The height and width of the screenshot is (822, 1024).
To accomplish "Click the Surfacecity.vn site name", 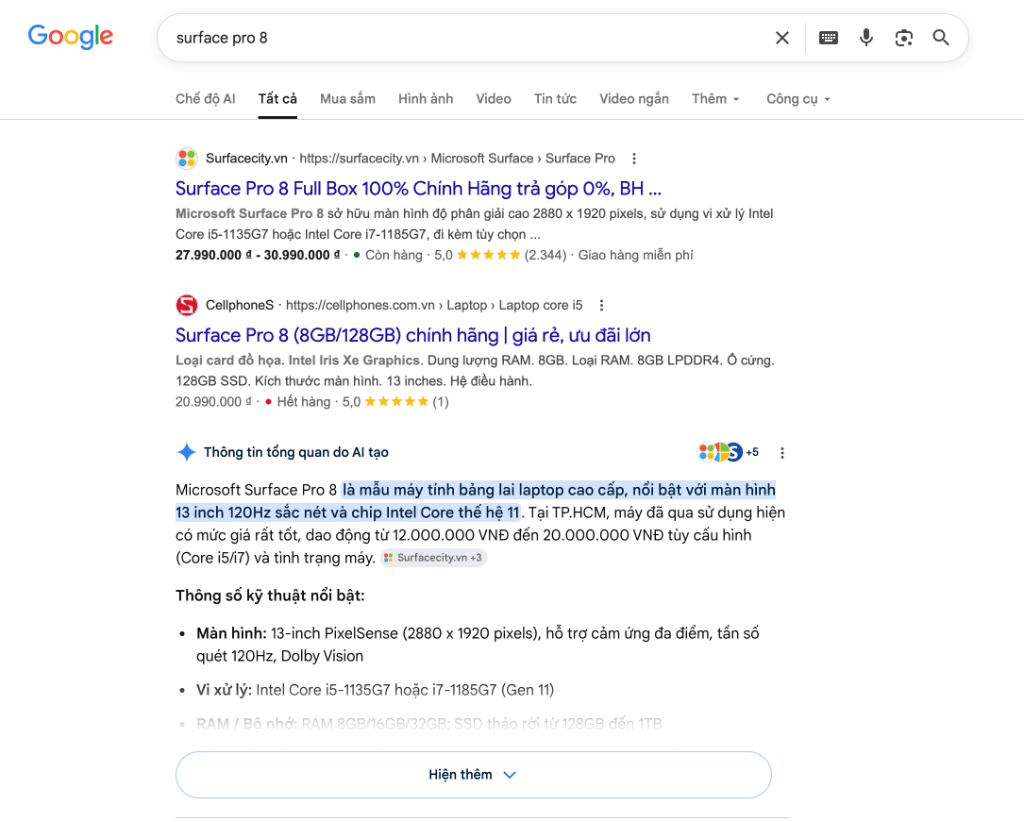I will tap(246, 159).
